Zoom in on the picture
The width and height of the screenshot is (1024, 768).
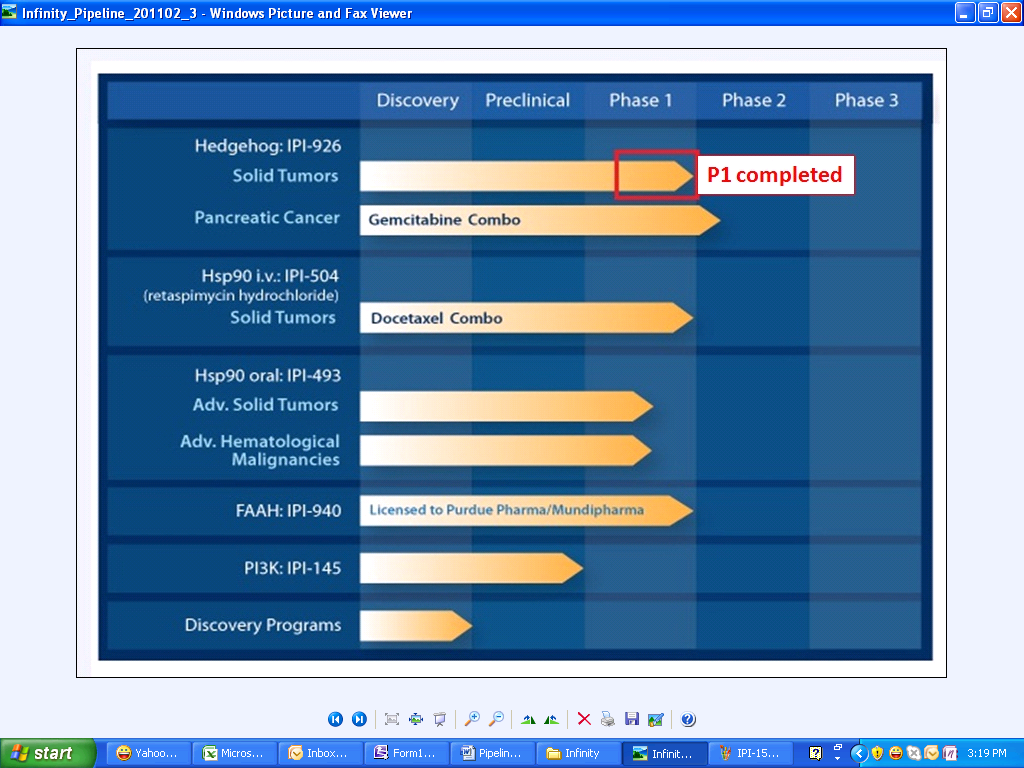coord(472,719)
